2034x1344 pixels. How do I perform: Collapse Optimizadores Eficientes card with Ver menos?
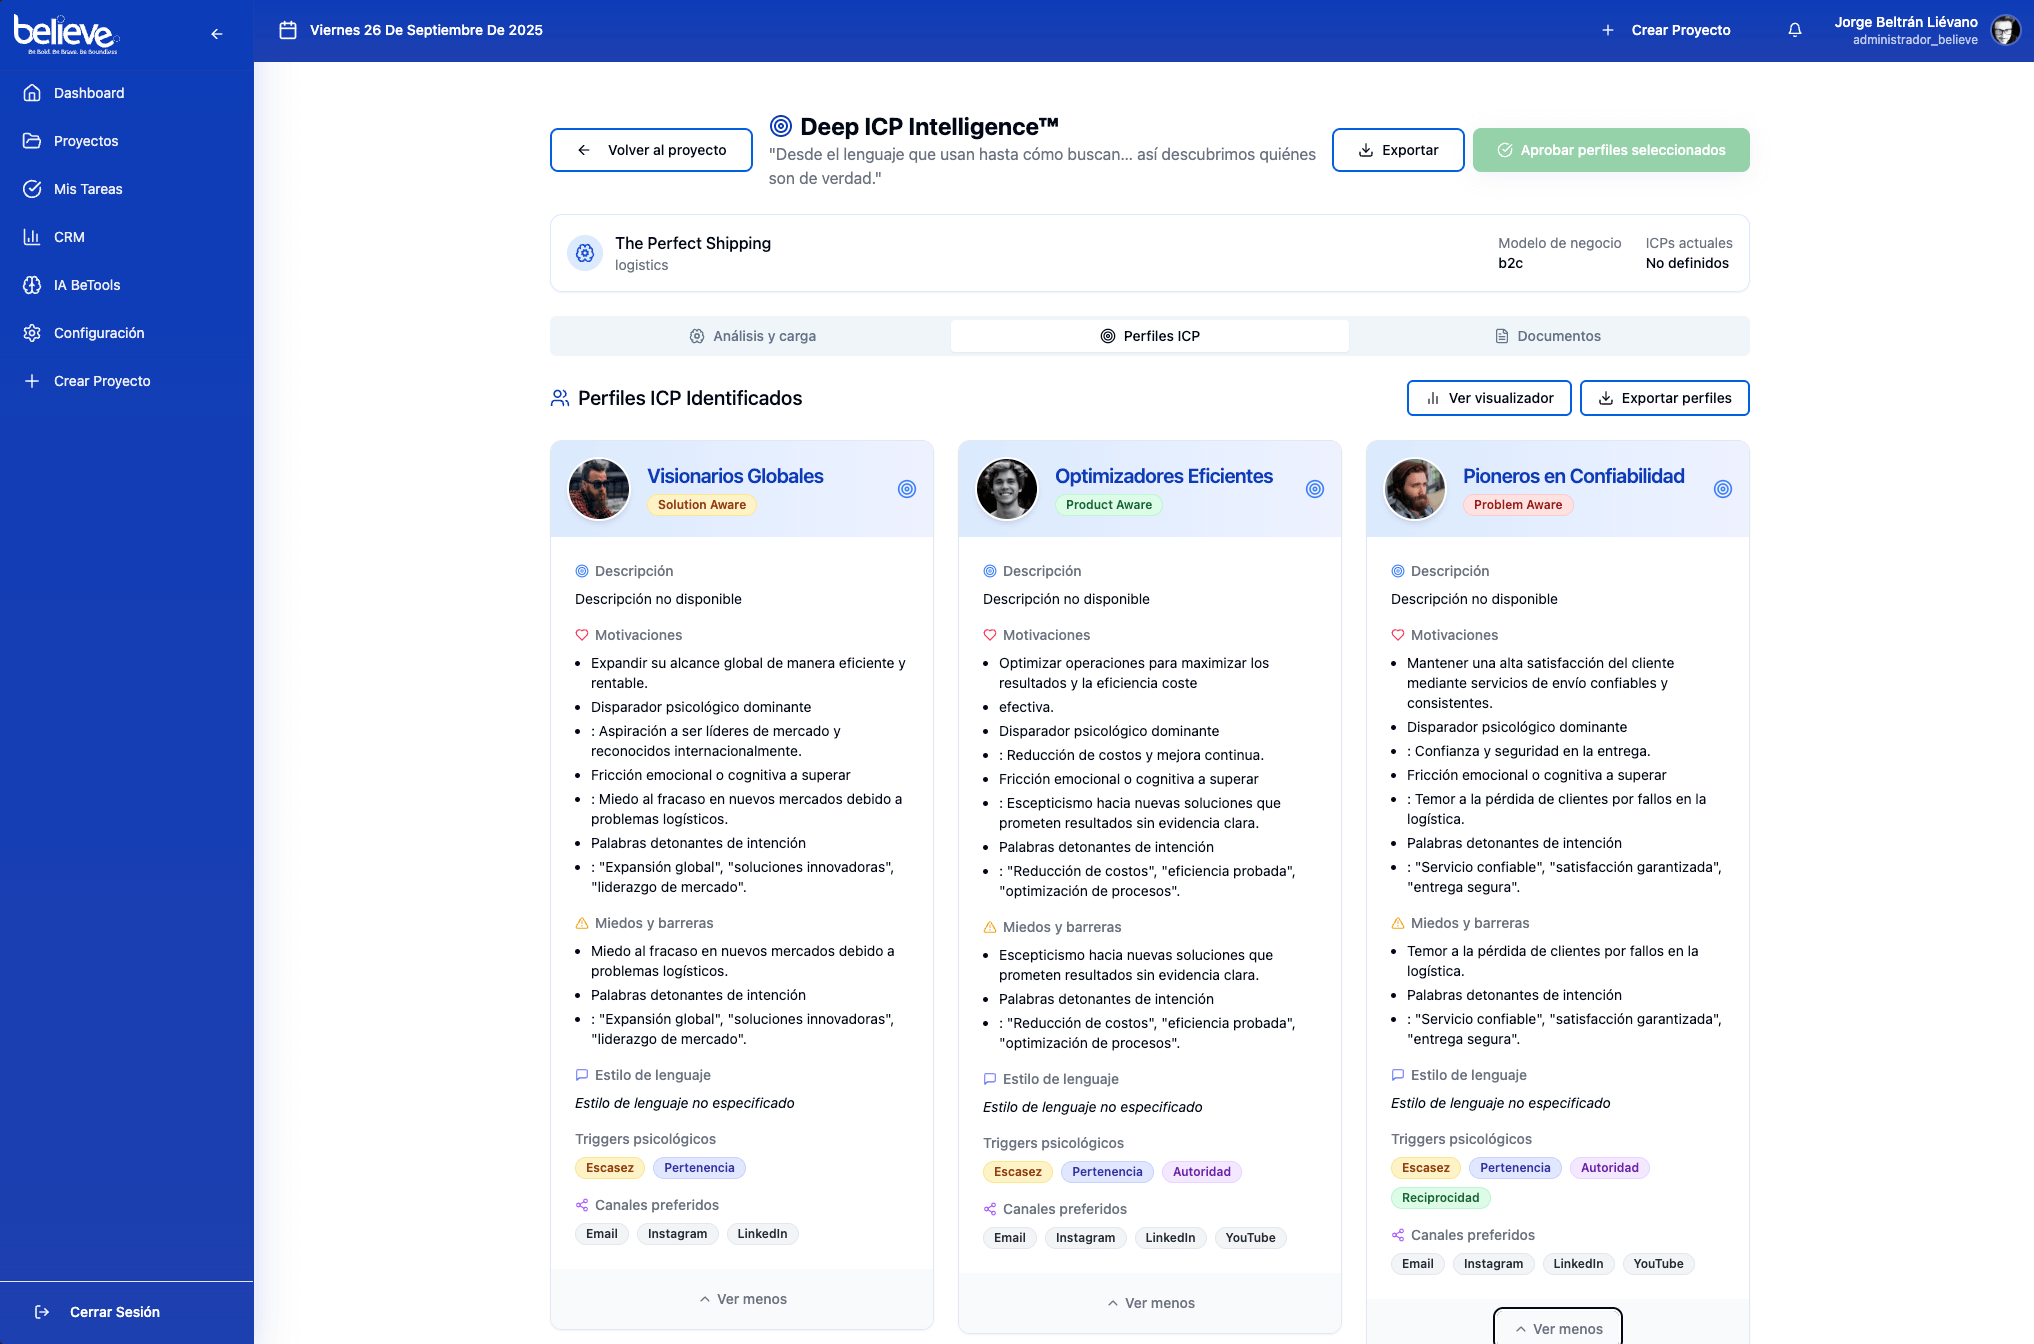pos(1151,1303)
